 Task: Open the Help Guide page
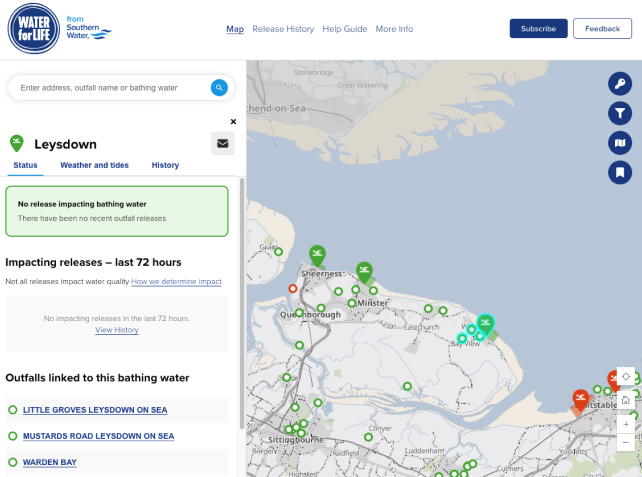344,29
